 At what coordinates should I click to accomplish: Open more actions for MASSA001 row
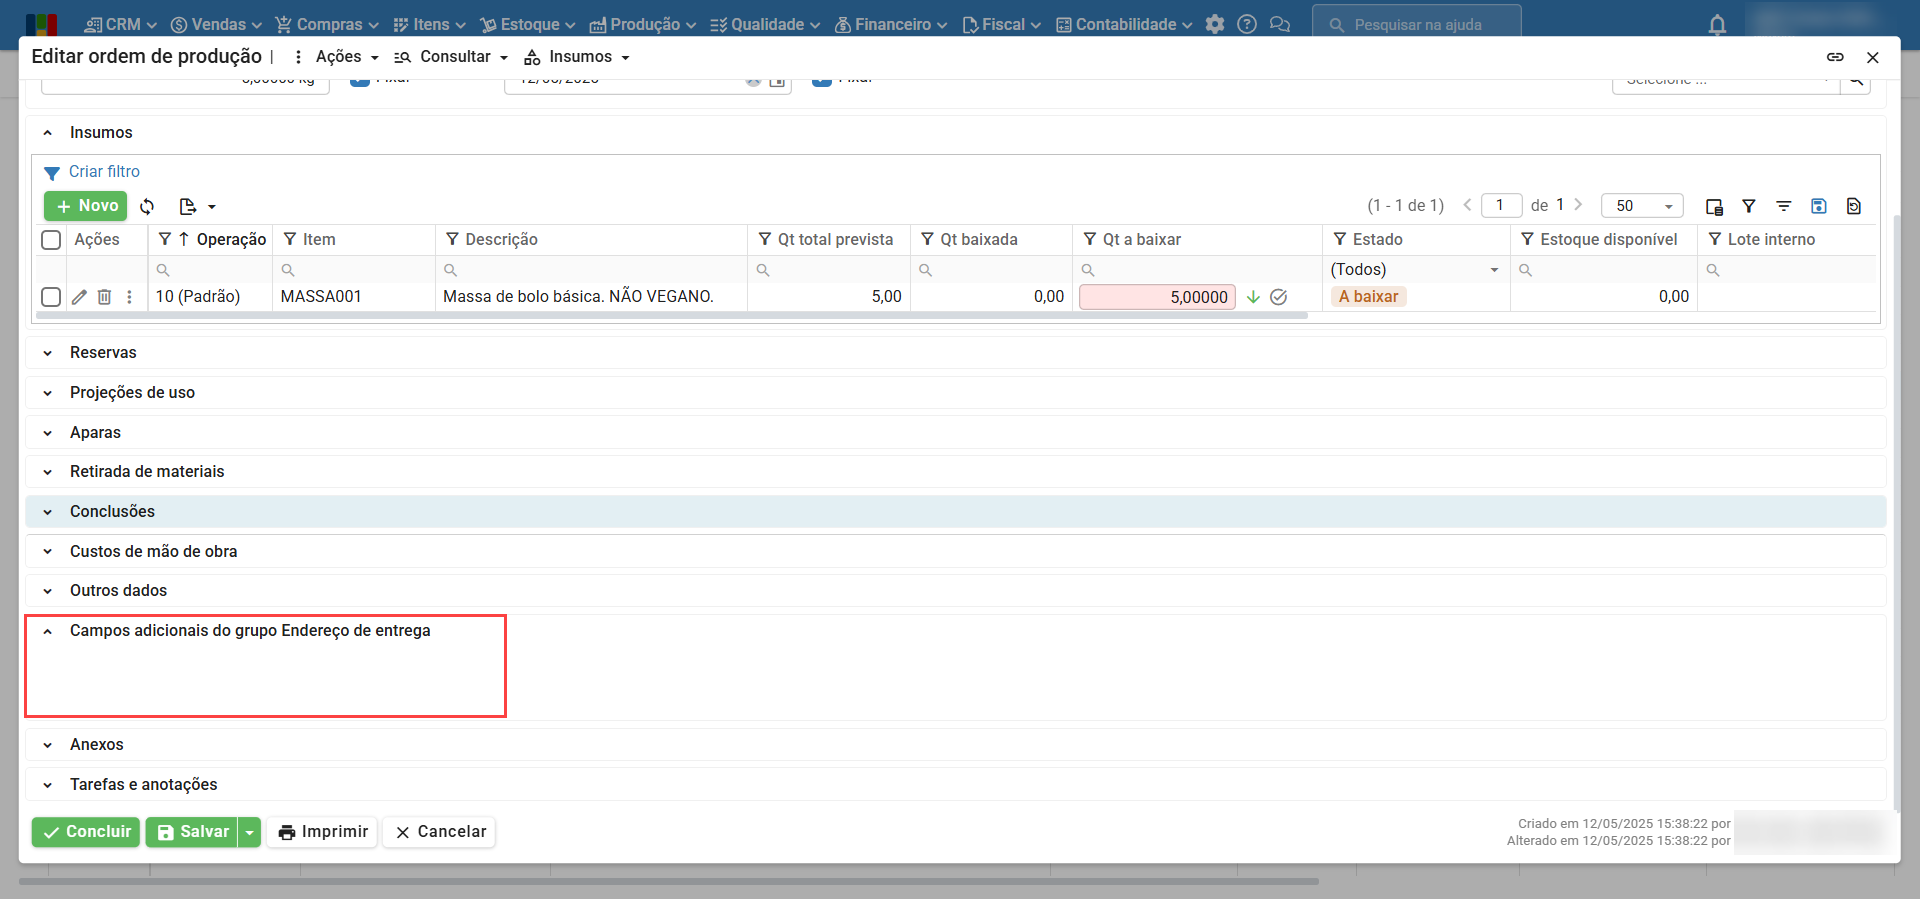click(129, 296)
